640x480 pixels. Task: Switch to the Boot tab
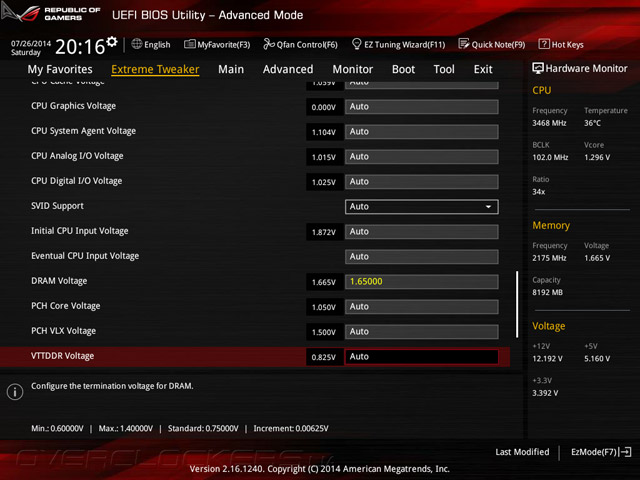point(403,69)
